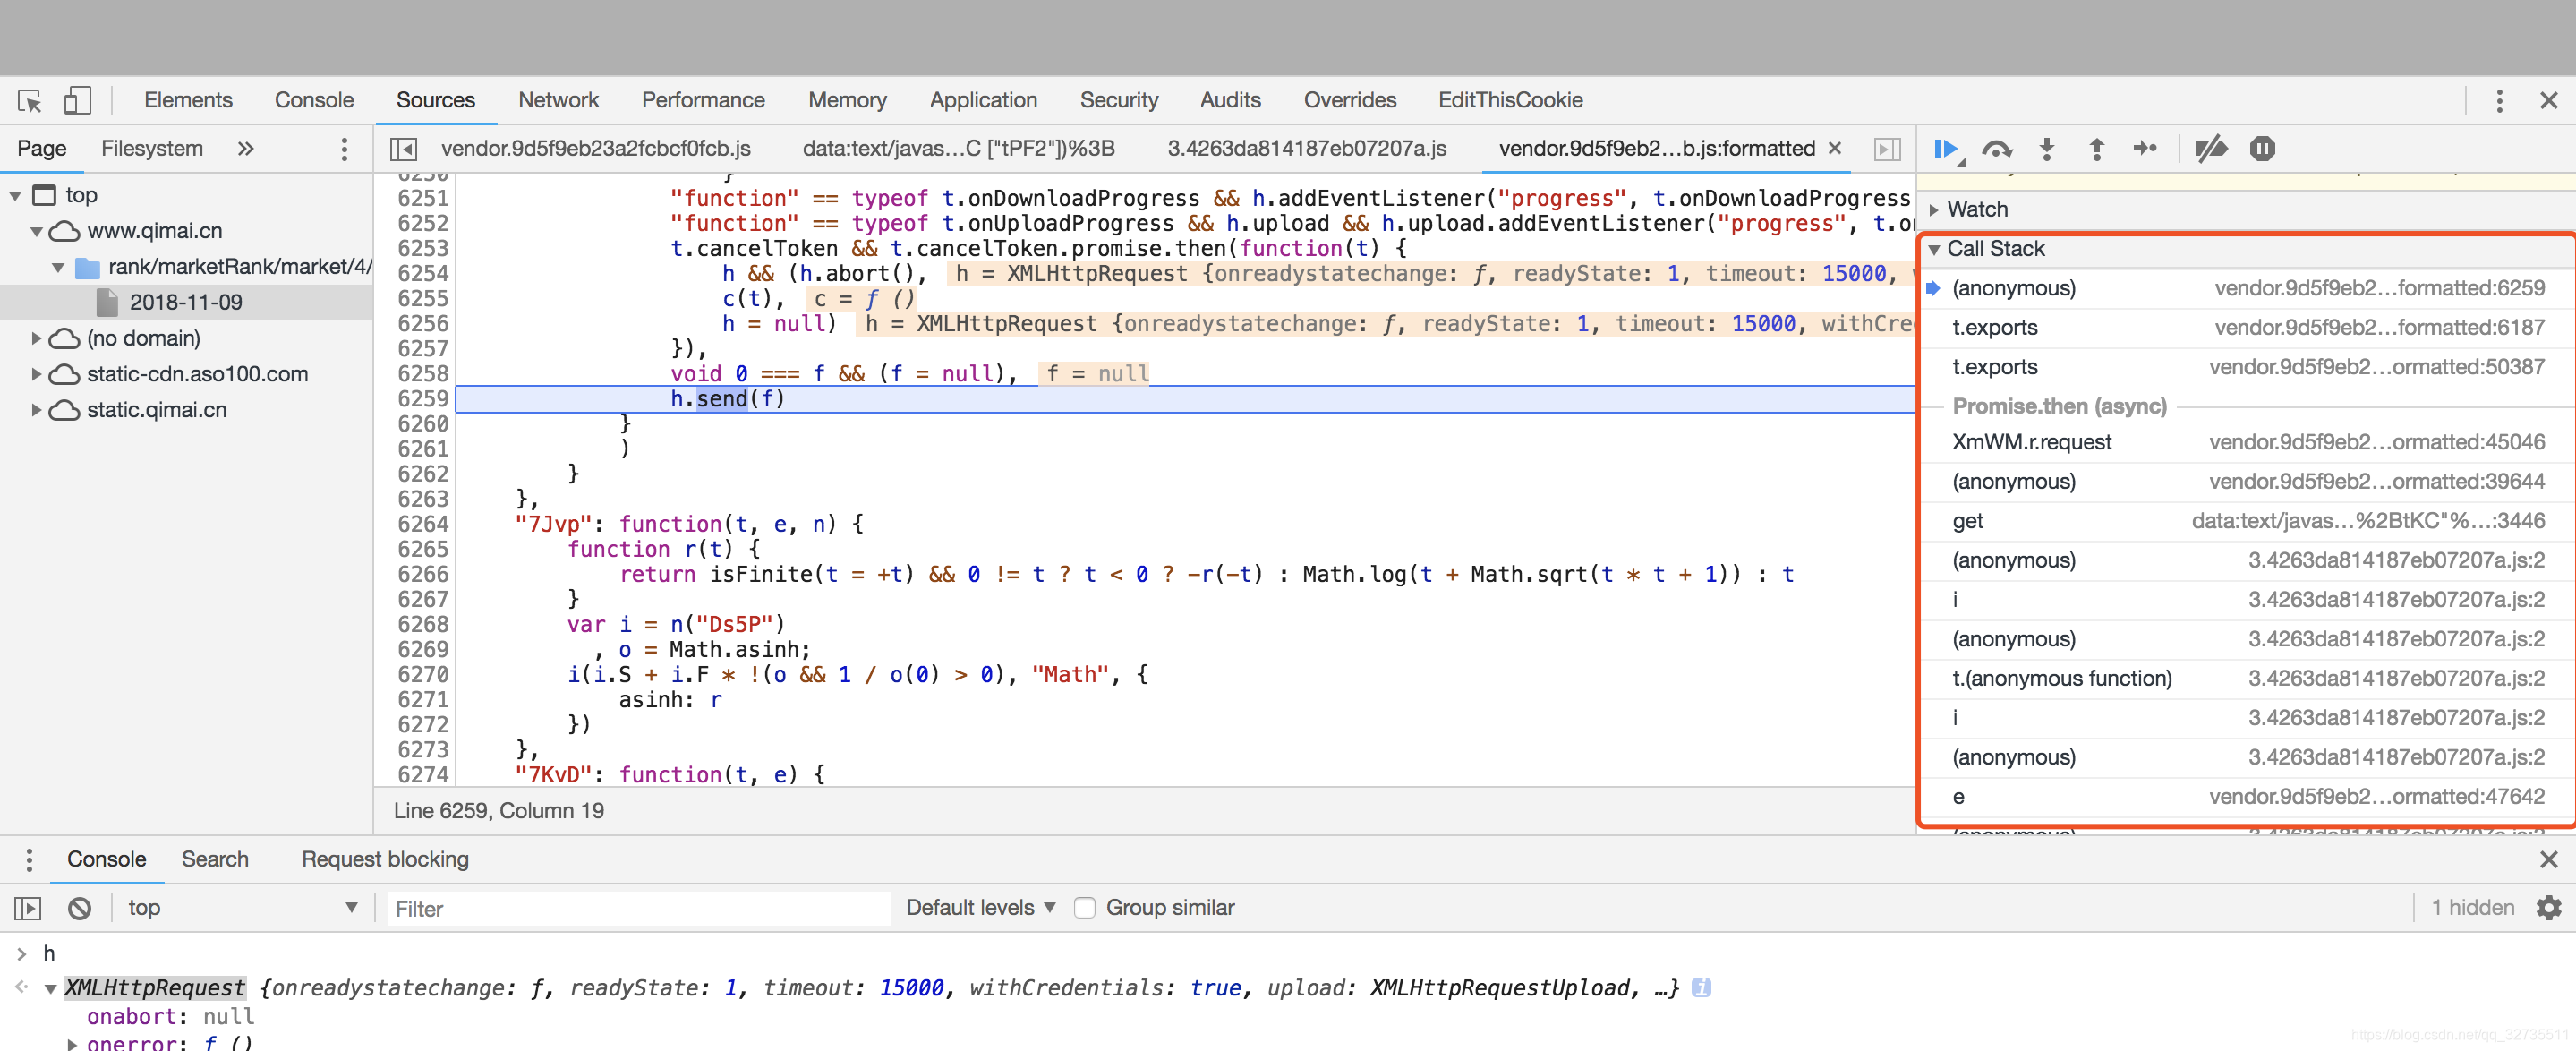Open the Security panel
Viewport: 2576px width, 1051px height.
click(1119, 100)
